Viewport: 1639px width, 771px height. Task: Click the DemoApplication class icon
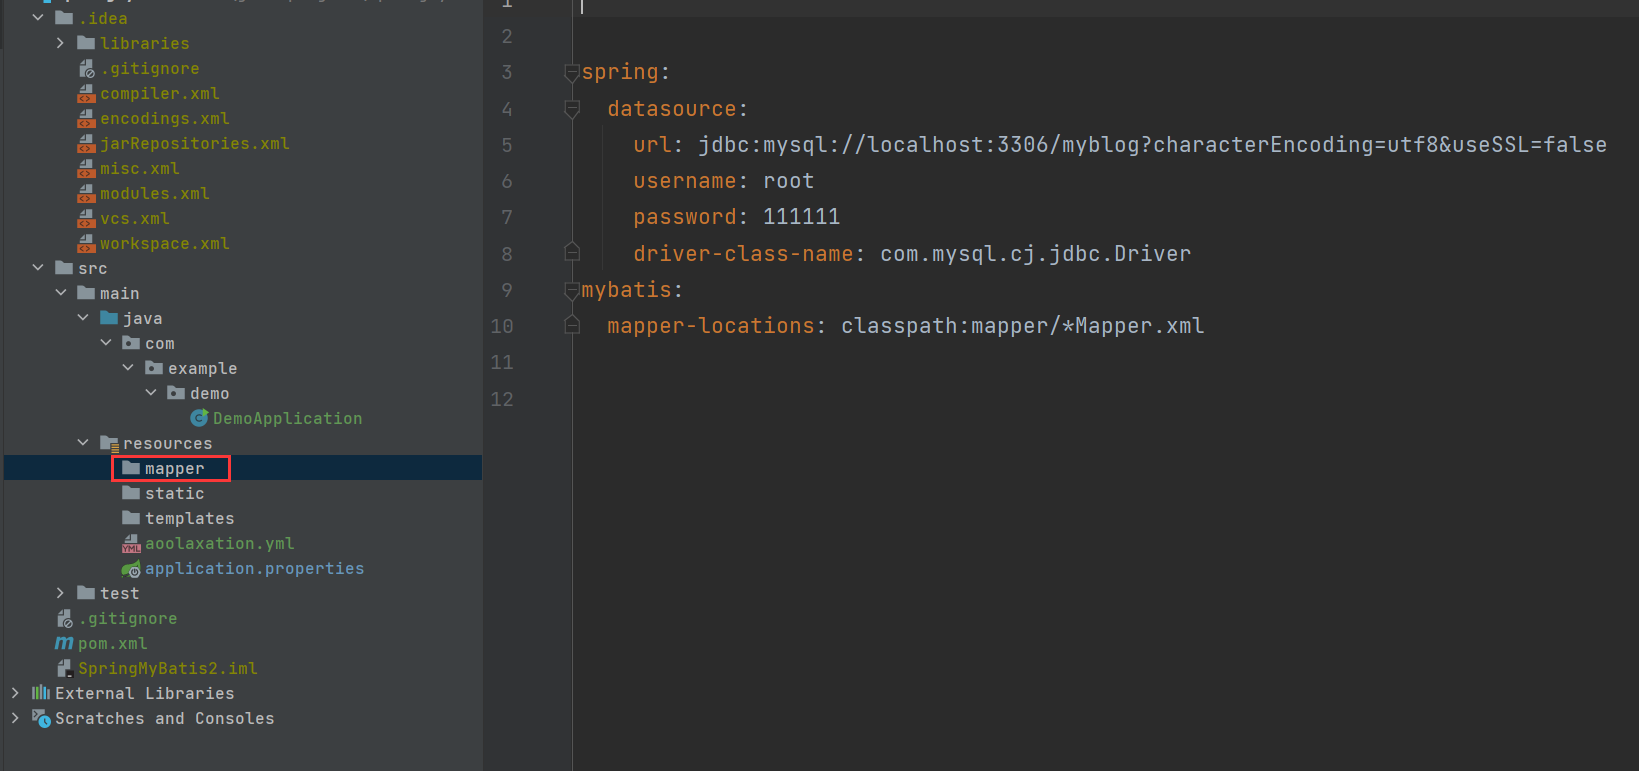tap(199, 418)
